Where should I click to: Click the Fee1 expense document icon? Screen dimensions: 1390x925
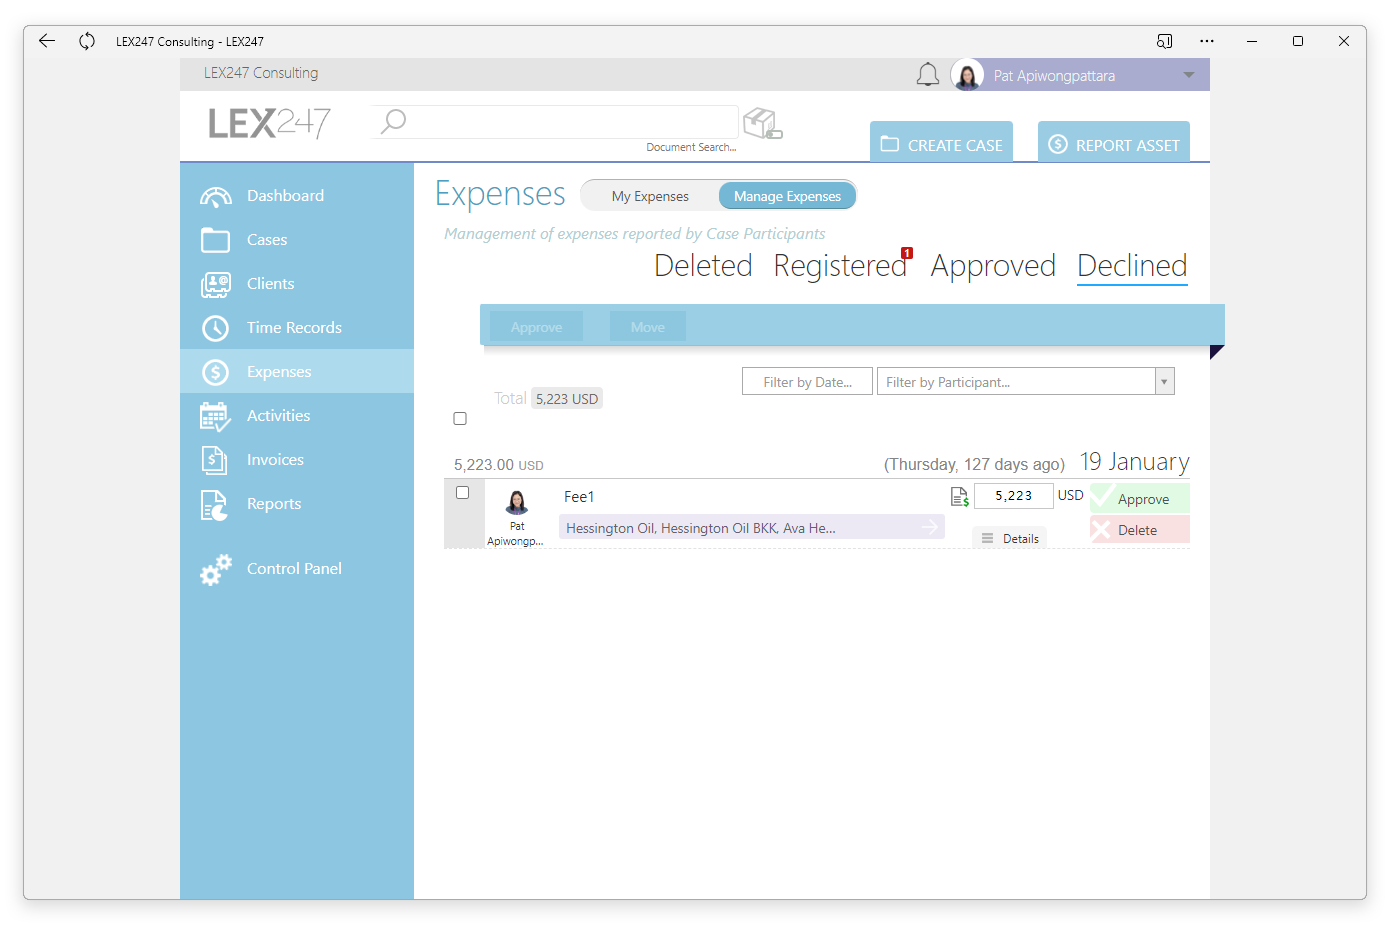point(959,496)
